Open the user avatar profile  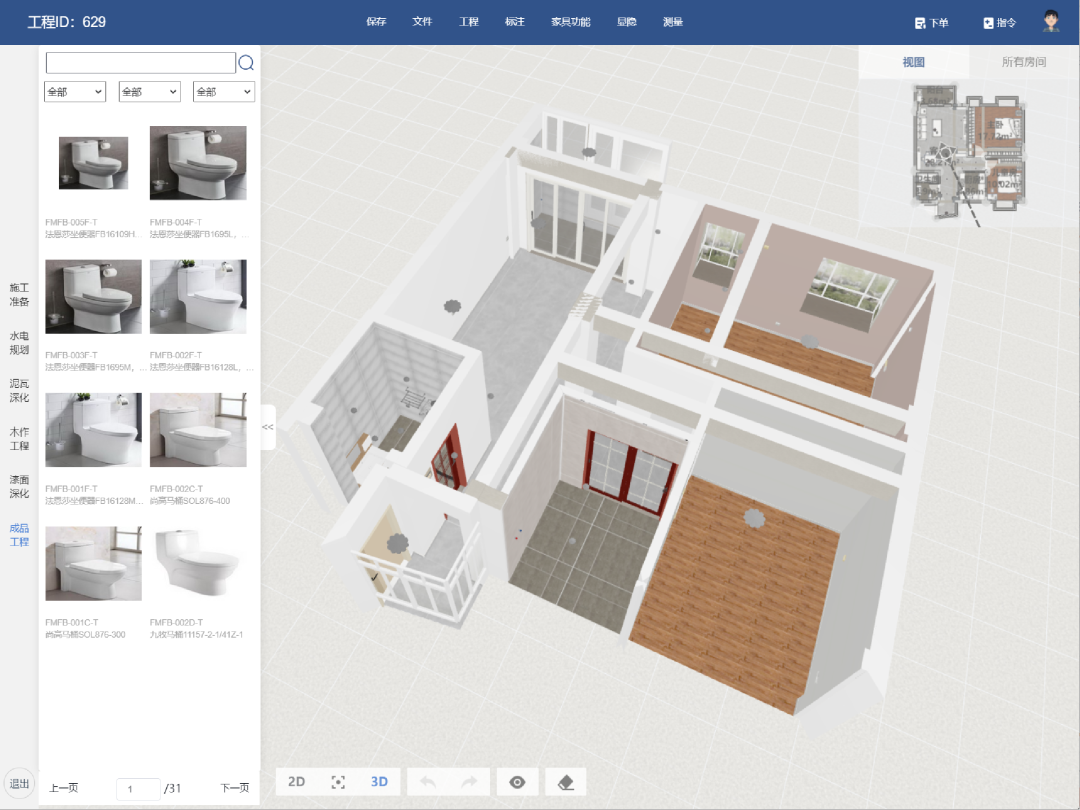coord(1050,21)
